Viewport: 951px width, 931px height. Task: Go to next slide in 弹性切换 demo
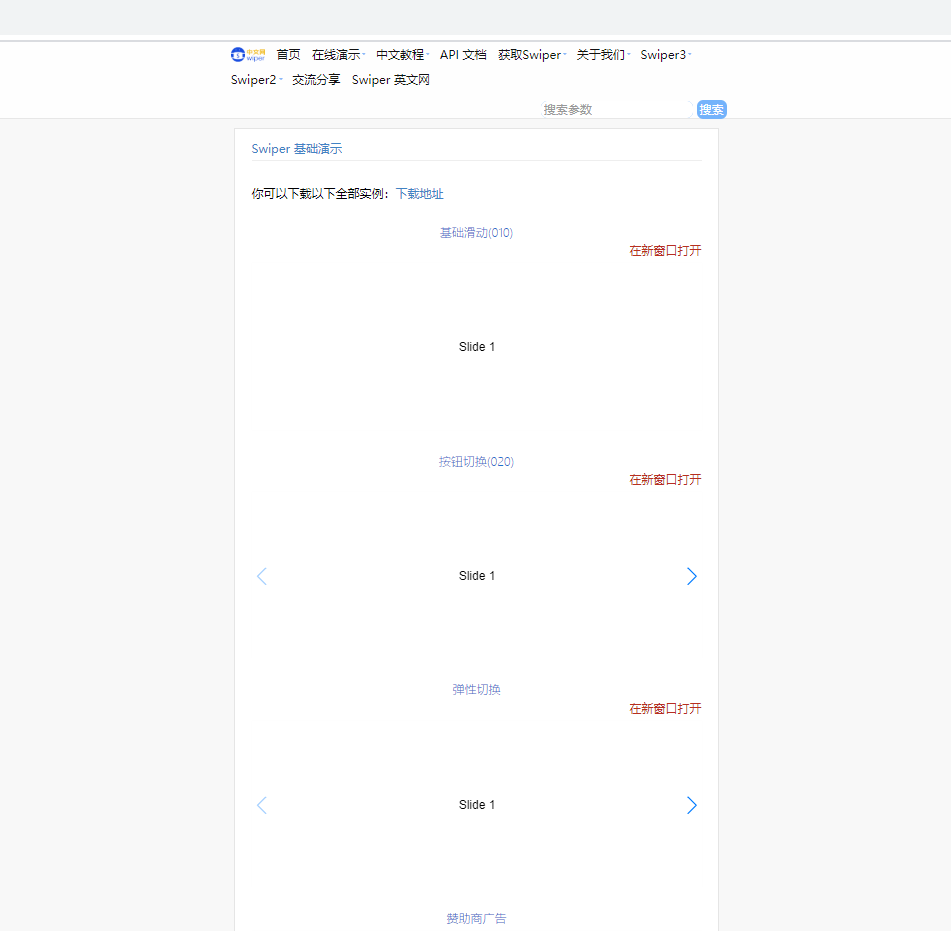click(691, 805)
